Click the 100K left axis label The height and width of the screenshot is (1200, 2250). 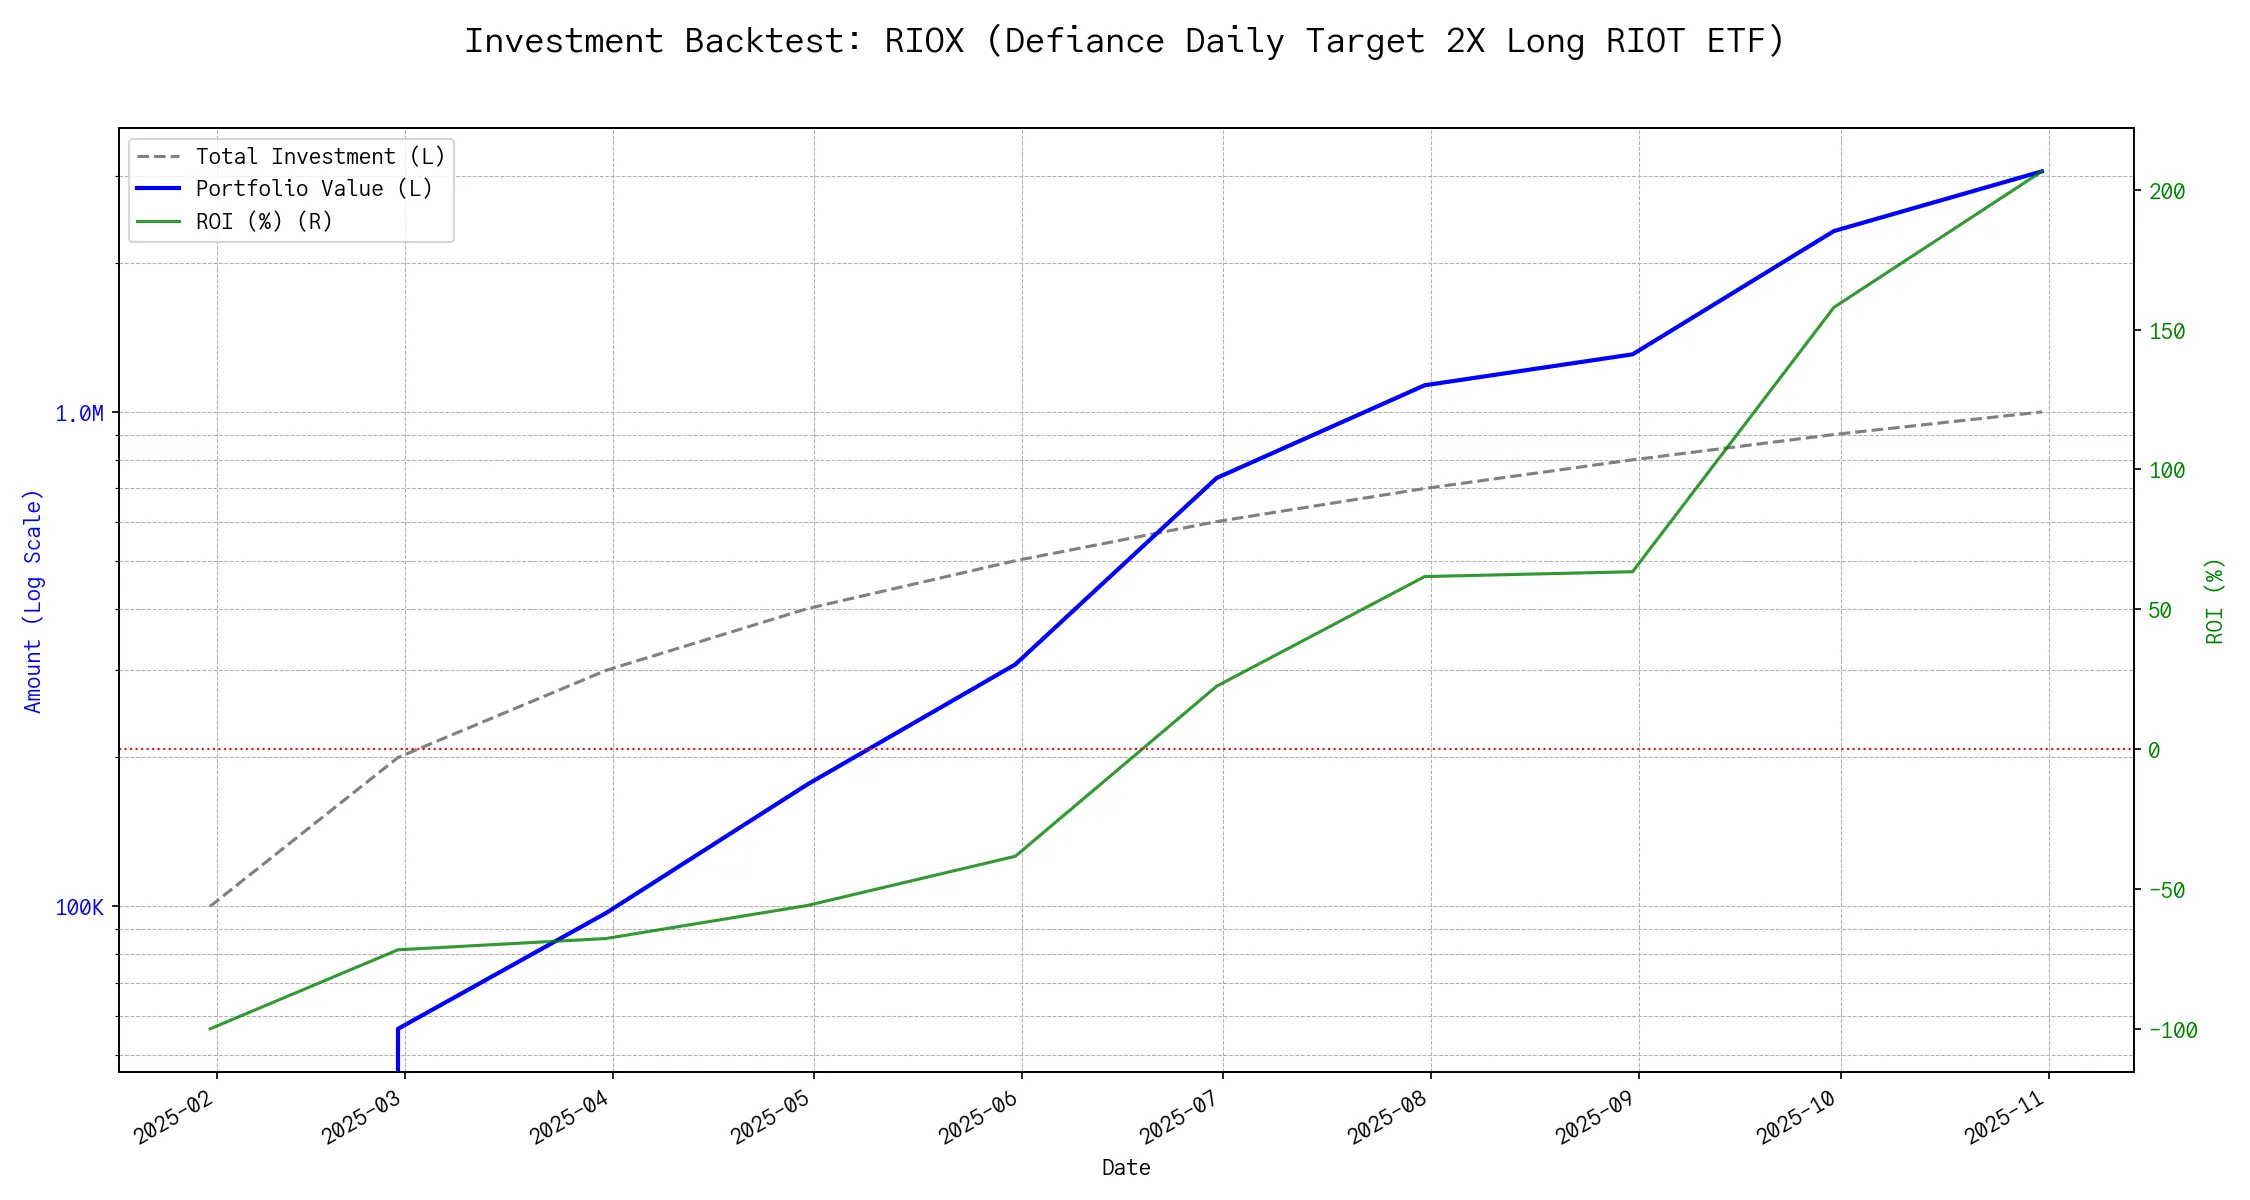[x=79, y=907]
